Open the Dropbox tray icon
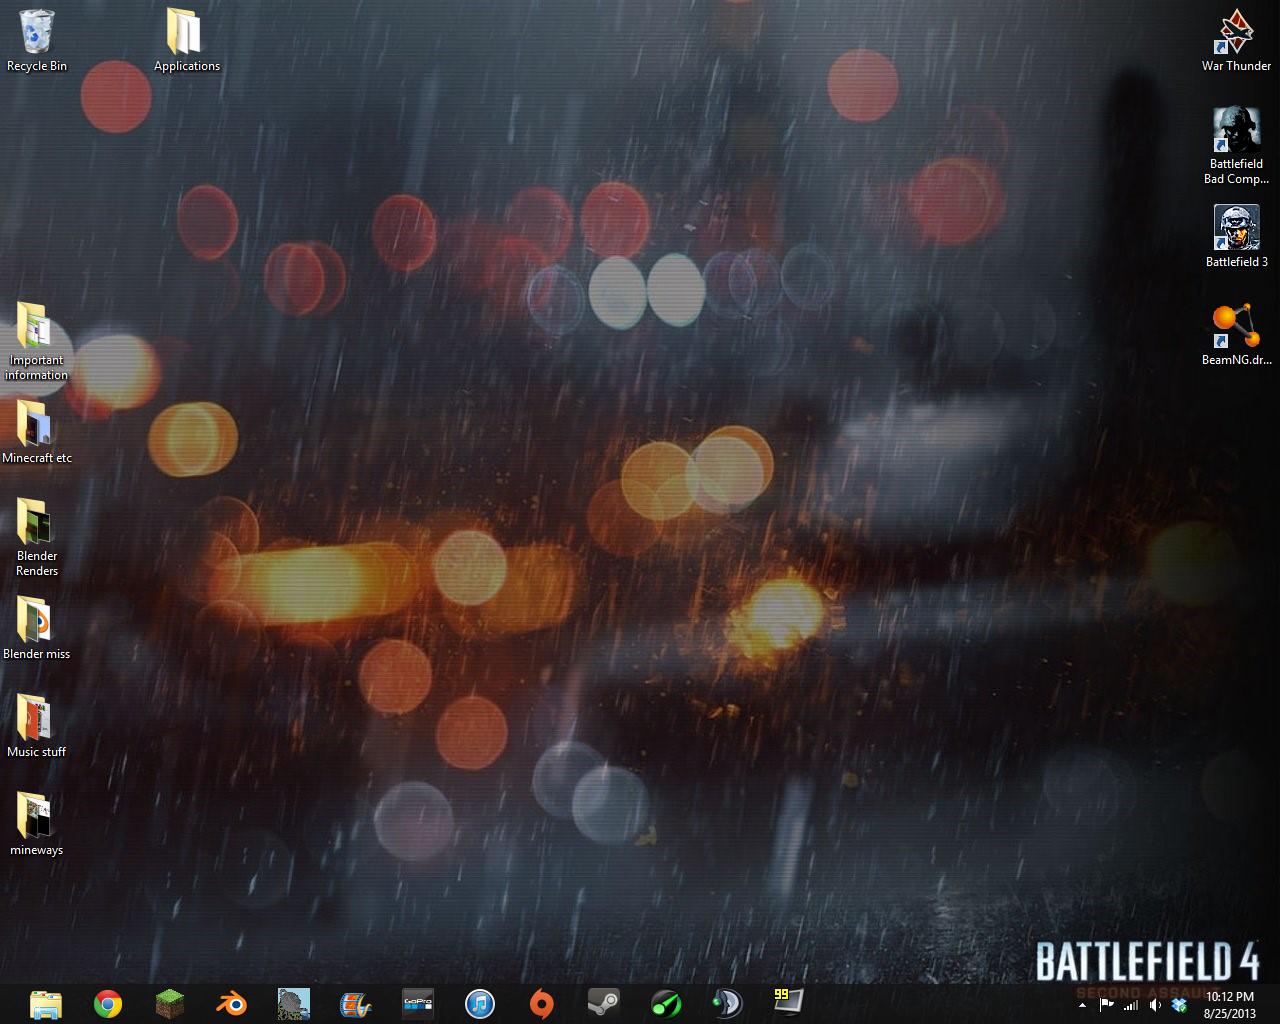Screen dimensions: 1280x1024 tap(1180, 1005)
